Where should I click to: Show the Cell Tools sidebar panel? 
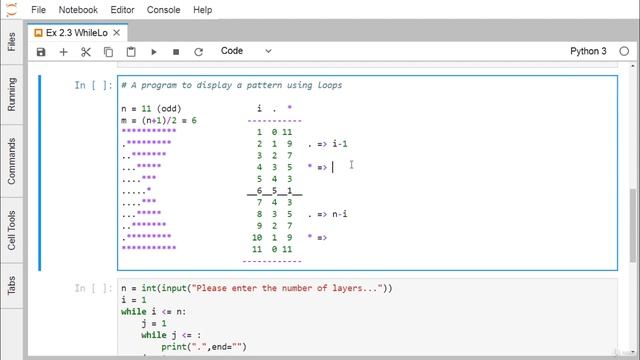tap(11, 230)
